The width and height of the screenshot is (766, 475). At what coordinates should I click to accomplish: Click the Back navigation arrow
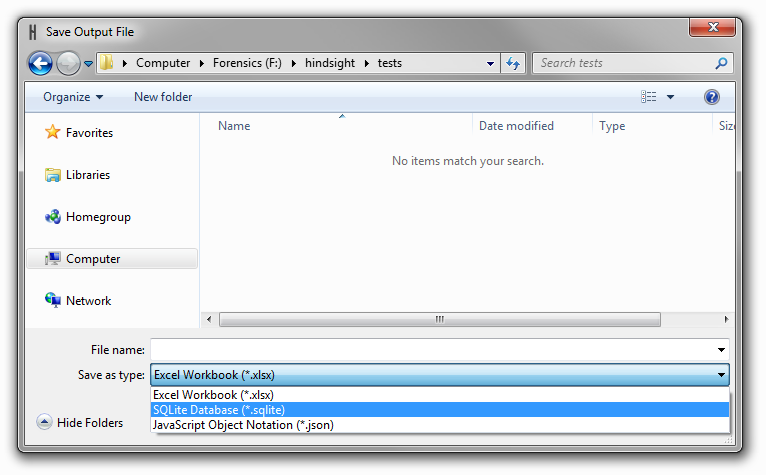(41, 64)
